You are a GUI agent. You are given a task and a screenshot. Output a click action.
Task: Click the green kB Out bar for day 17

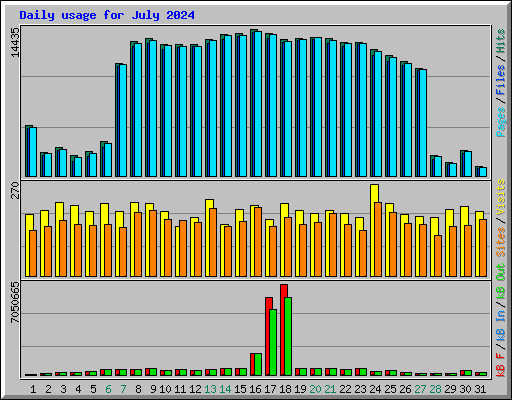[273, 343]
